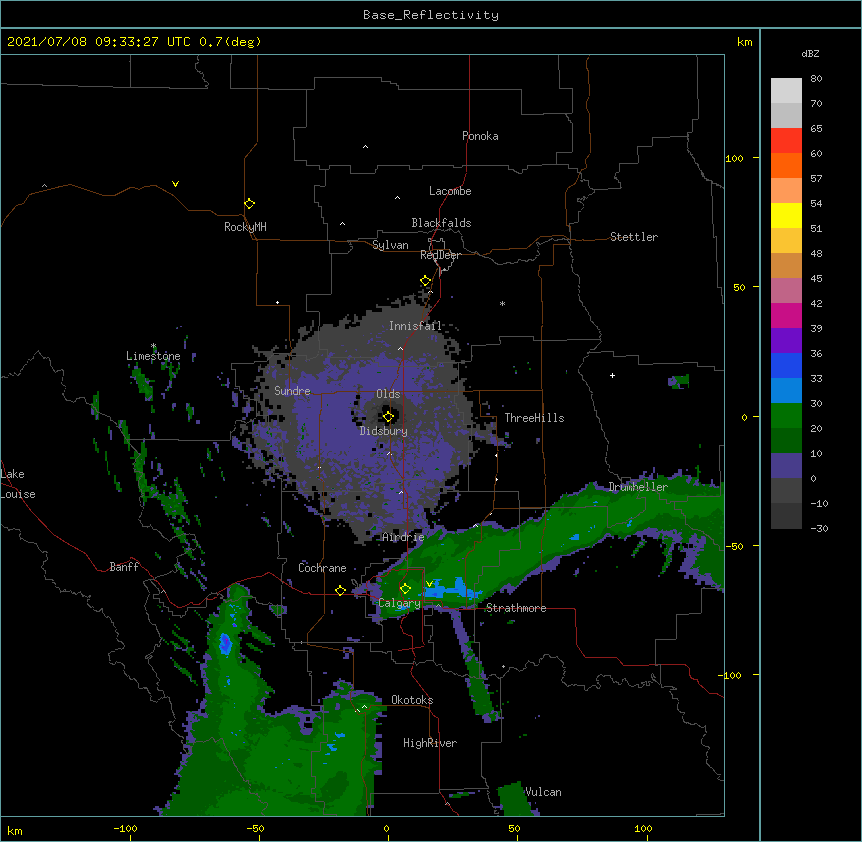The height and width of the screenshot is (842, 862).
Task: Click the Sylvan label
Action: coord(390,245)
